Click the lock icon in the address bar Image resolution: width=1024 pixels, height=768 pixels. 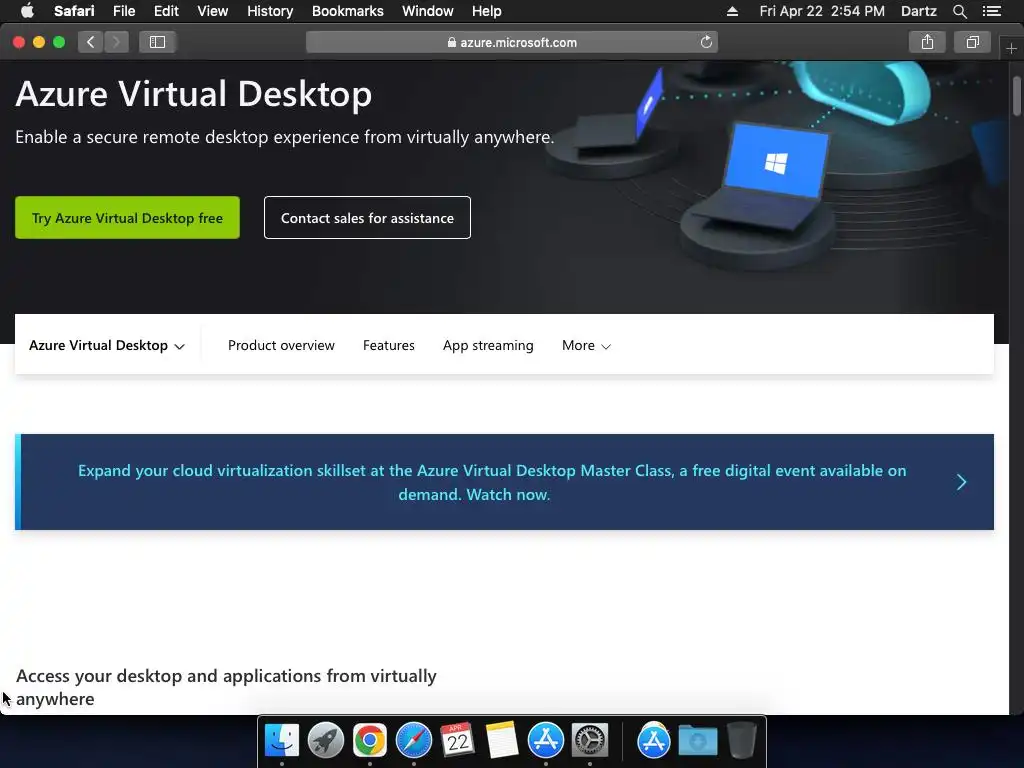451,42
